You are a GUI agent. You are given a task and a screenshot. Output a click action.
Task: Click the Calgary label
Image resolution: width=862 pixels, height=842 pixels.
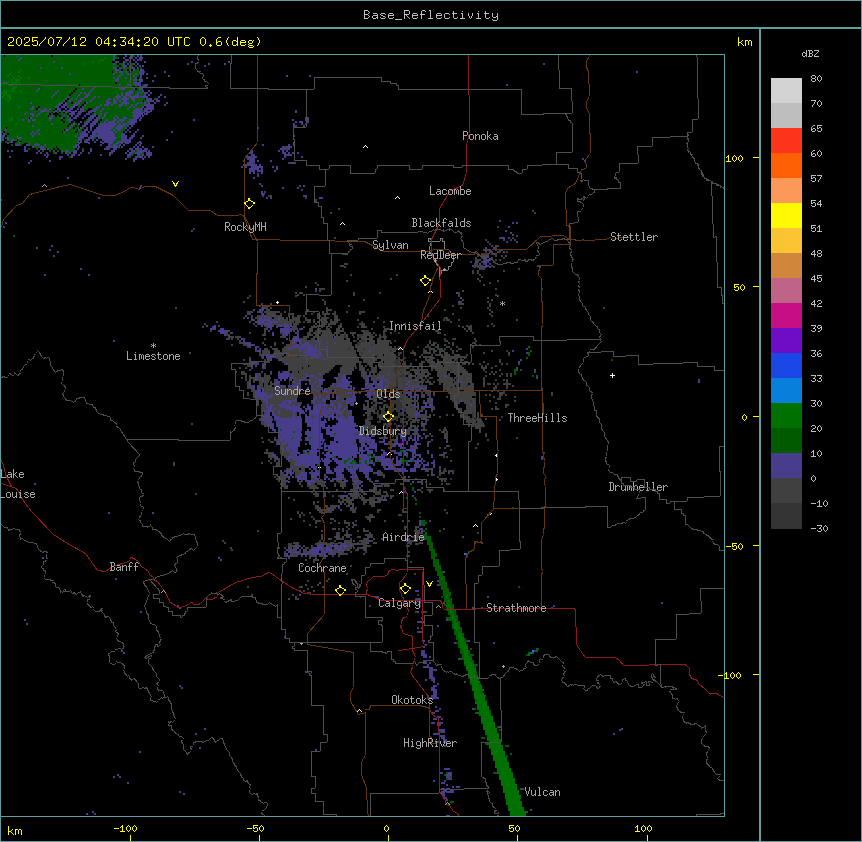400,603
